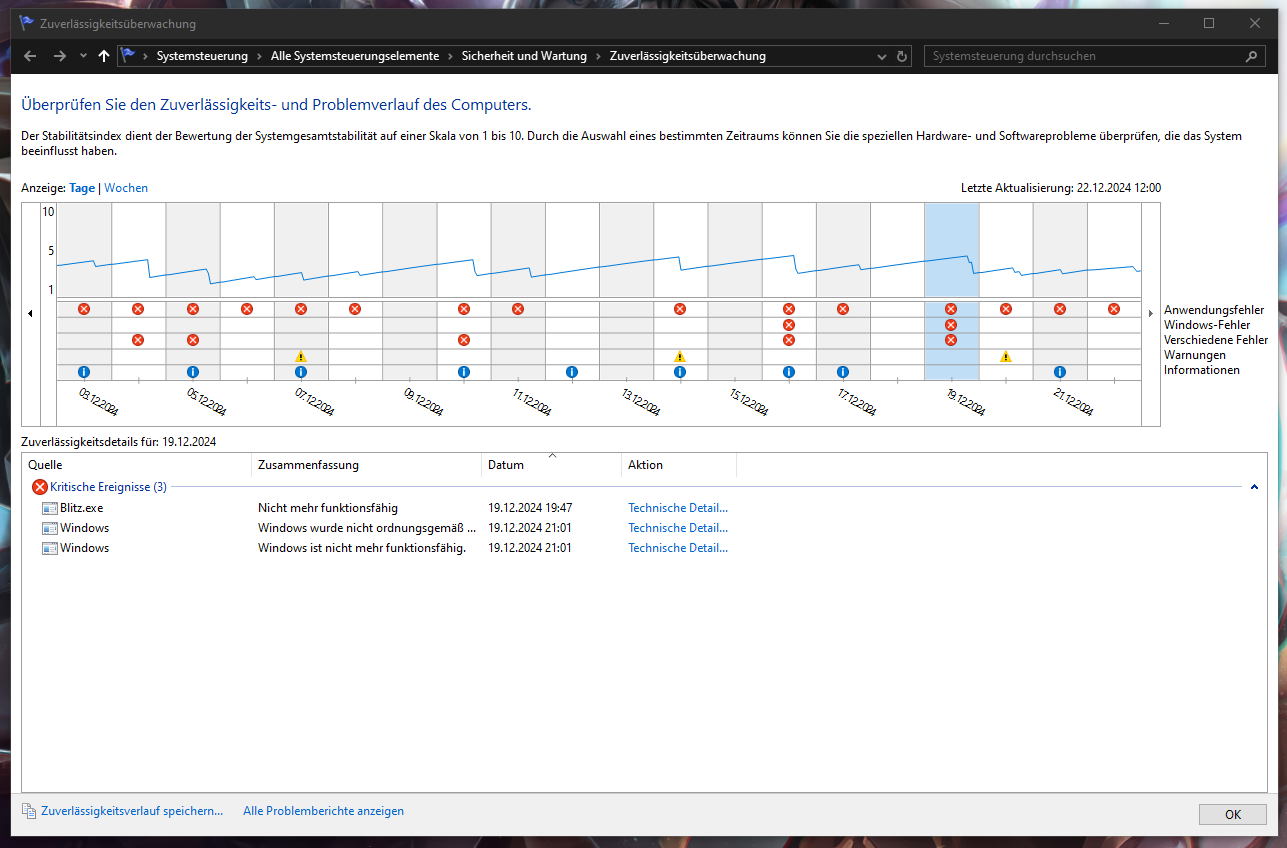Click information icon for 21.12.2024
Screen dimensions: 1287x848
pyautogui.click(x=1060, y=372)
